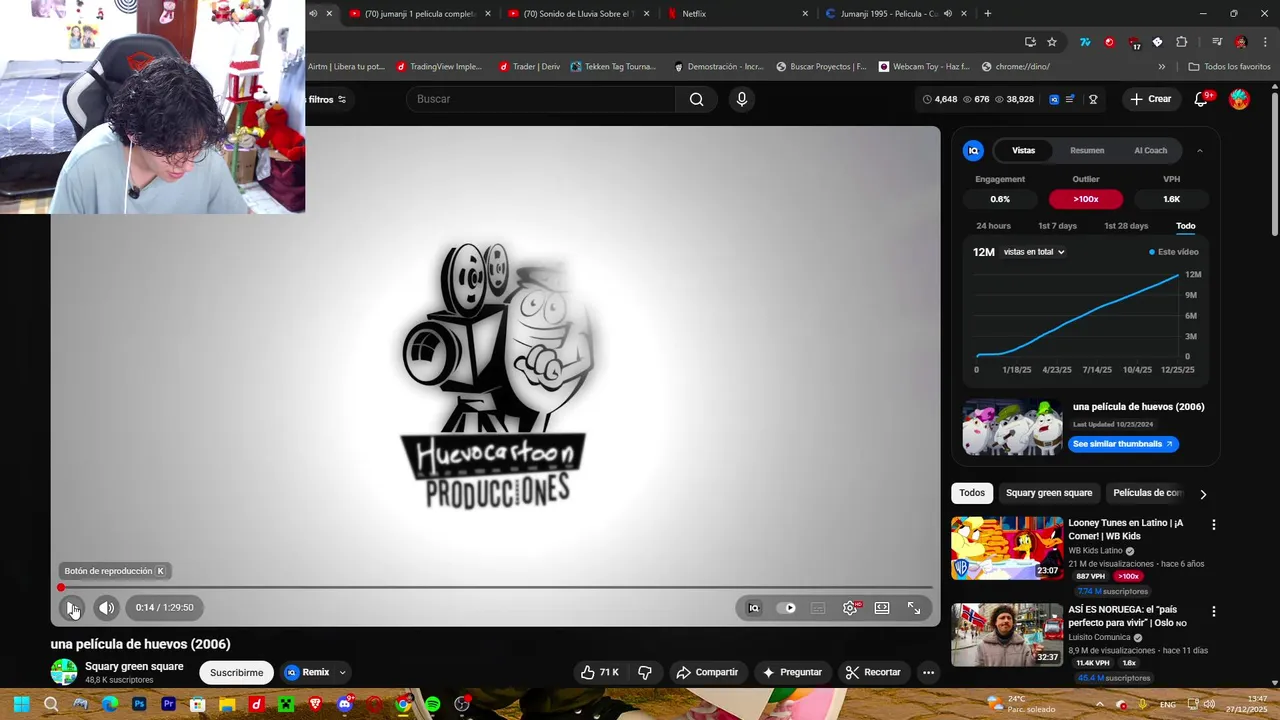Click vidIQ blue IQ icon in stats bar

1054,99
